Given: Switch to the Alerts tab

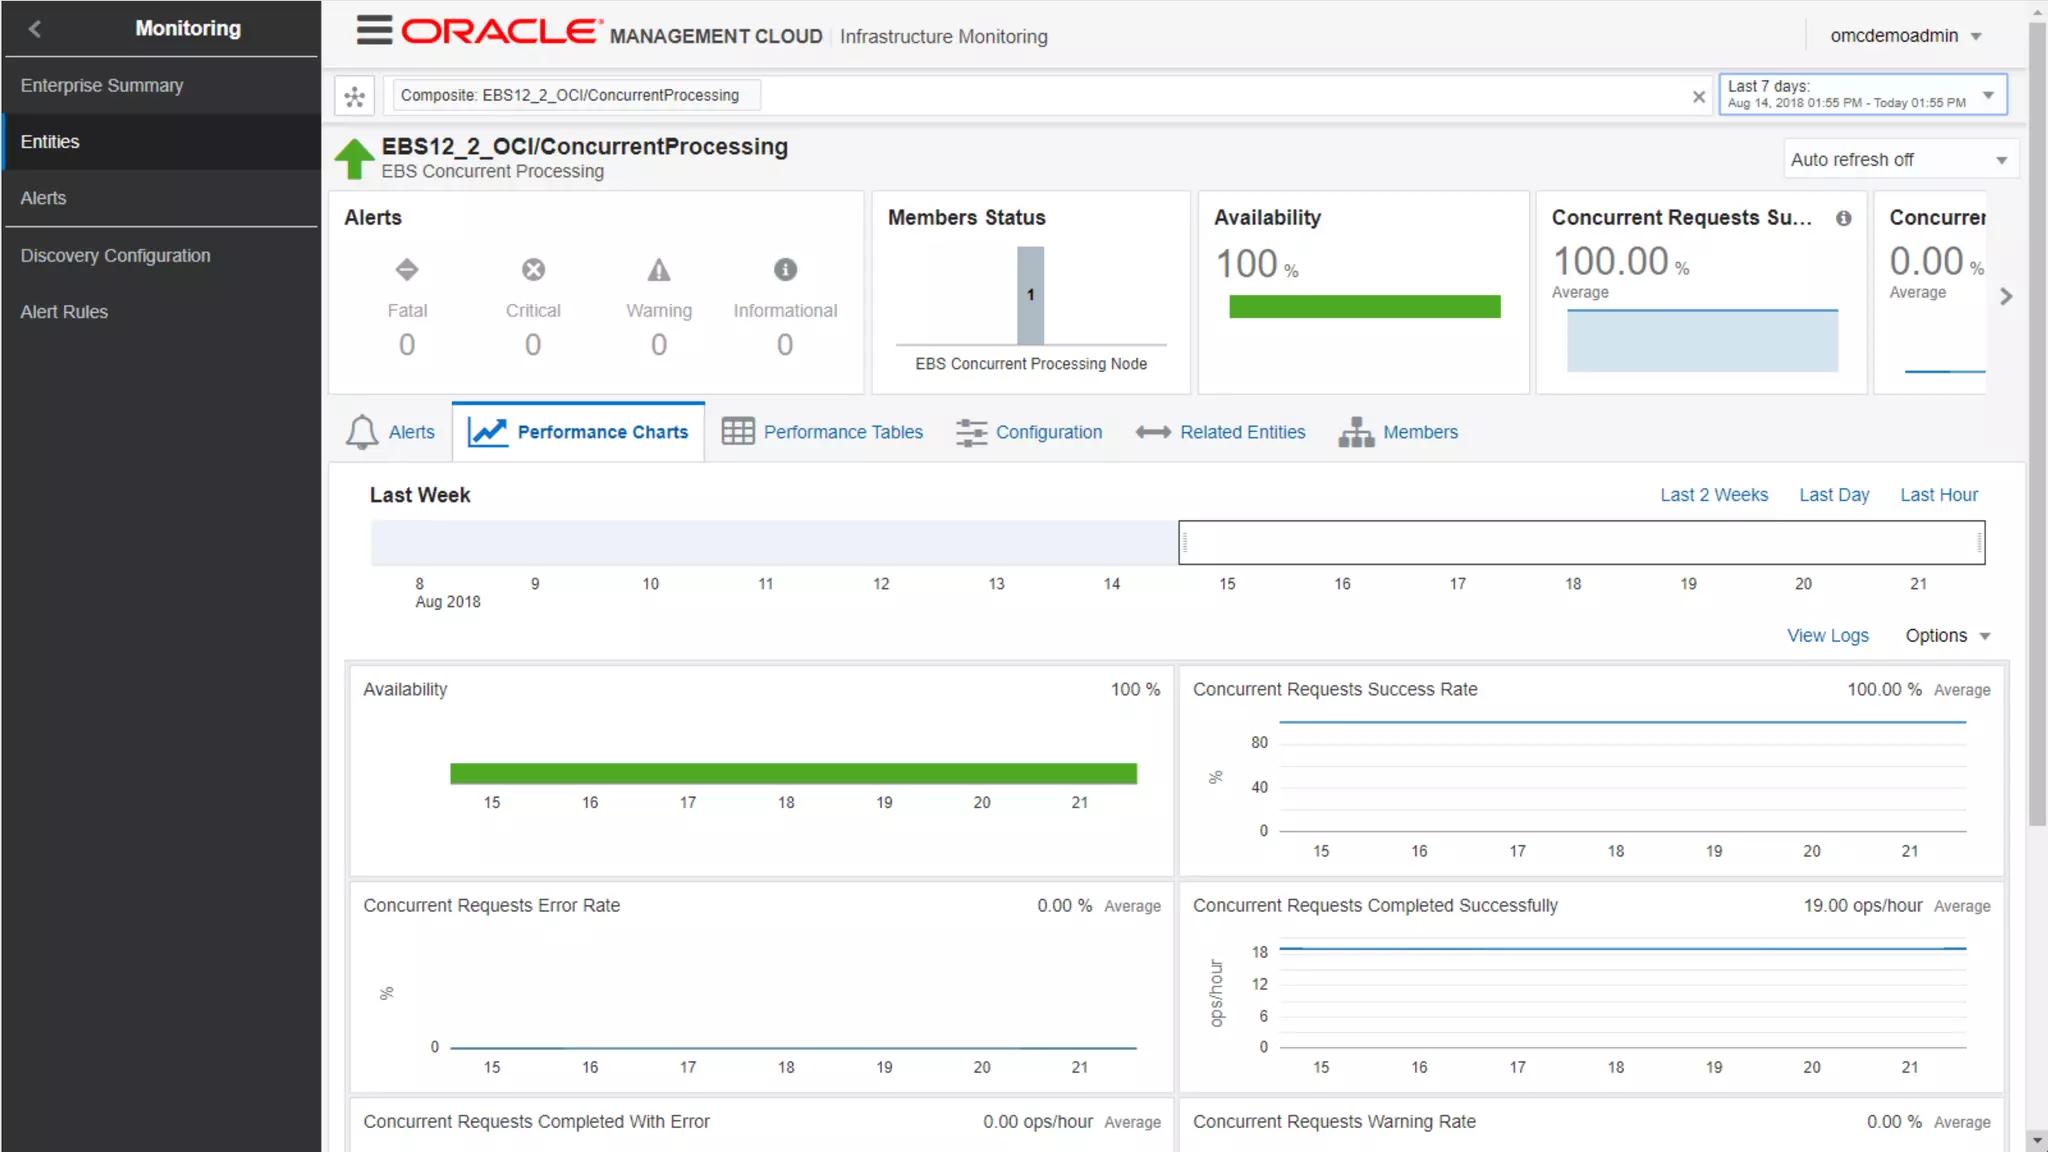Looking at the screenshot, I should (391, 432).
